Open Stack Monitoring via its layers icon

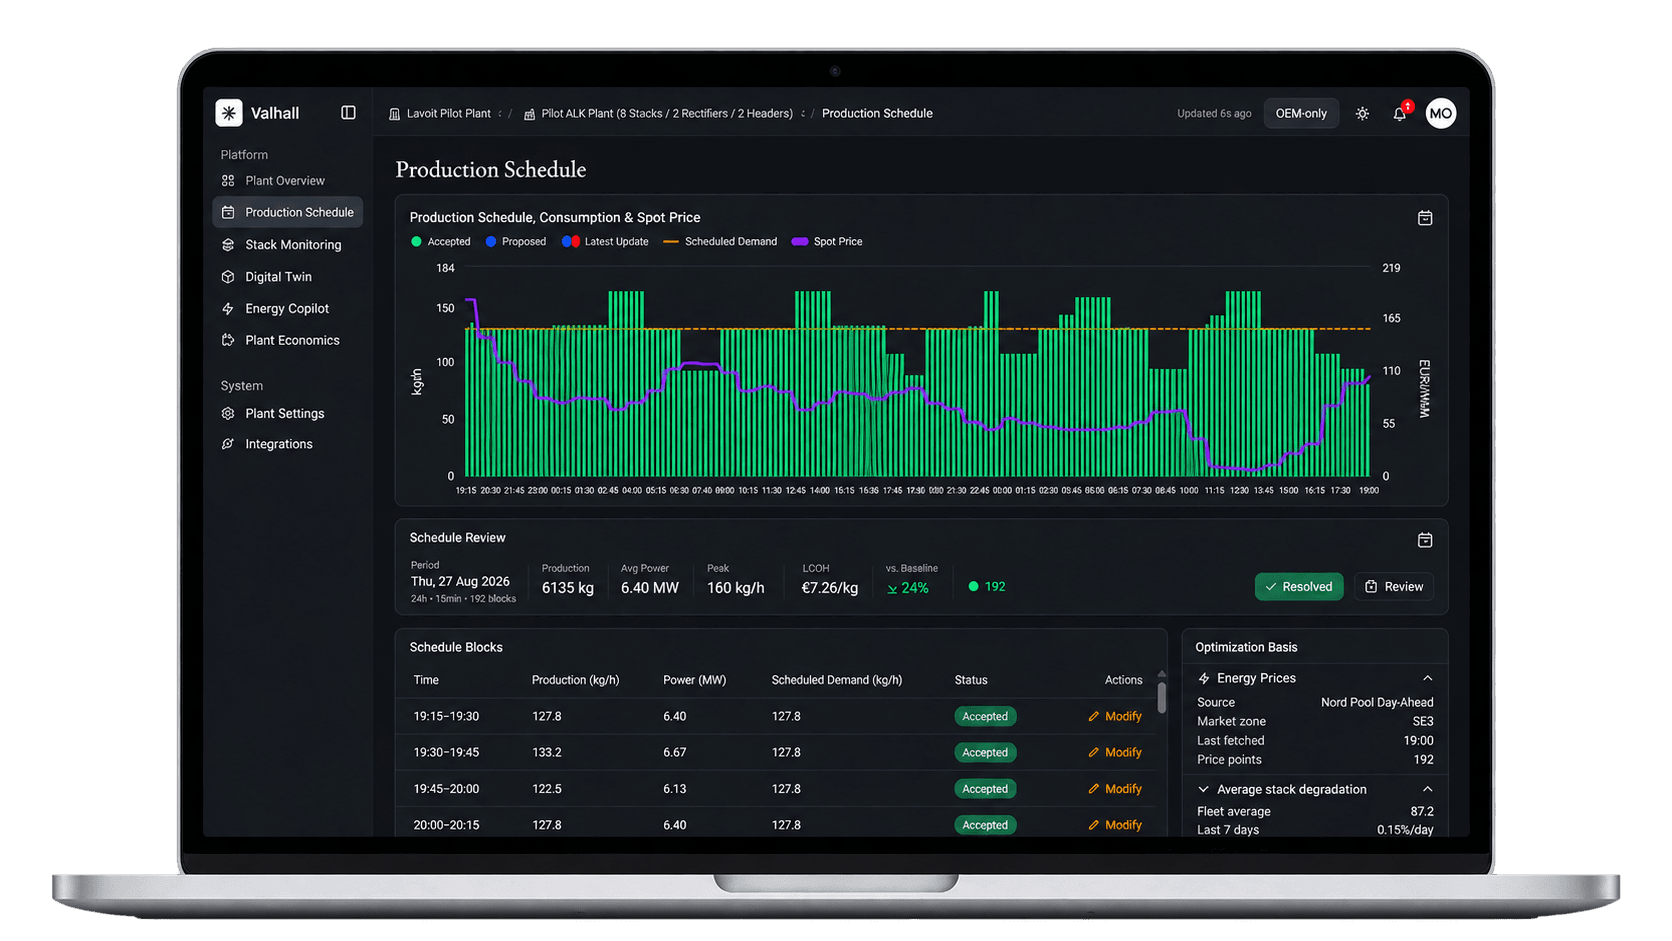(x=228, y=245)
